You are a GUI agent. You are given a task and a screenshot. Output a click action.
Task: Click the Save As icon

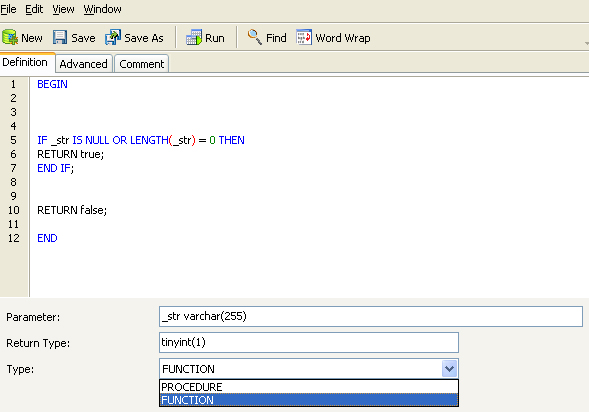pyautogui.click(x=113, y=38)
